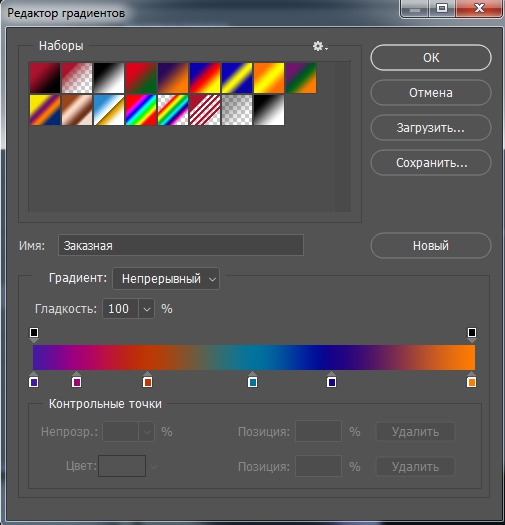Pick the transparent rainbow gradient preset
The image size is (505, 525).
pyautogui.click(x=173, y=110)
